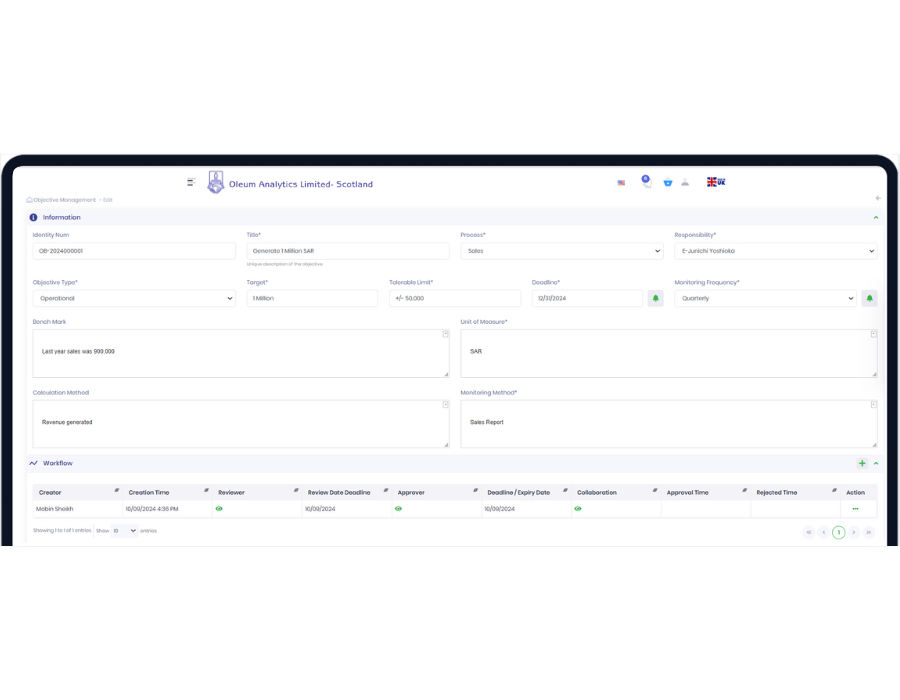Click the green plus icon in Workflow

point(862,464)
